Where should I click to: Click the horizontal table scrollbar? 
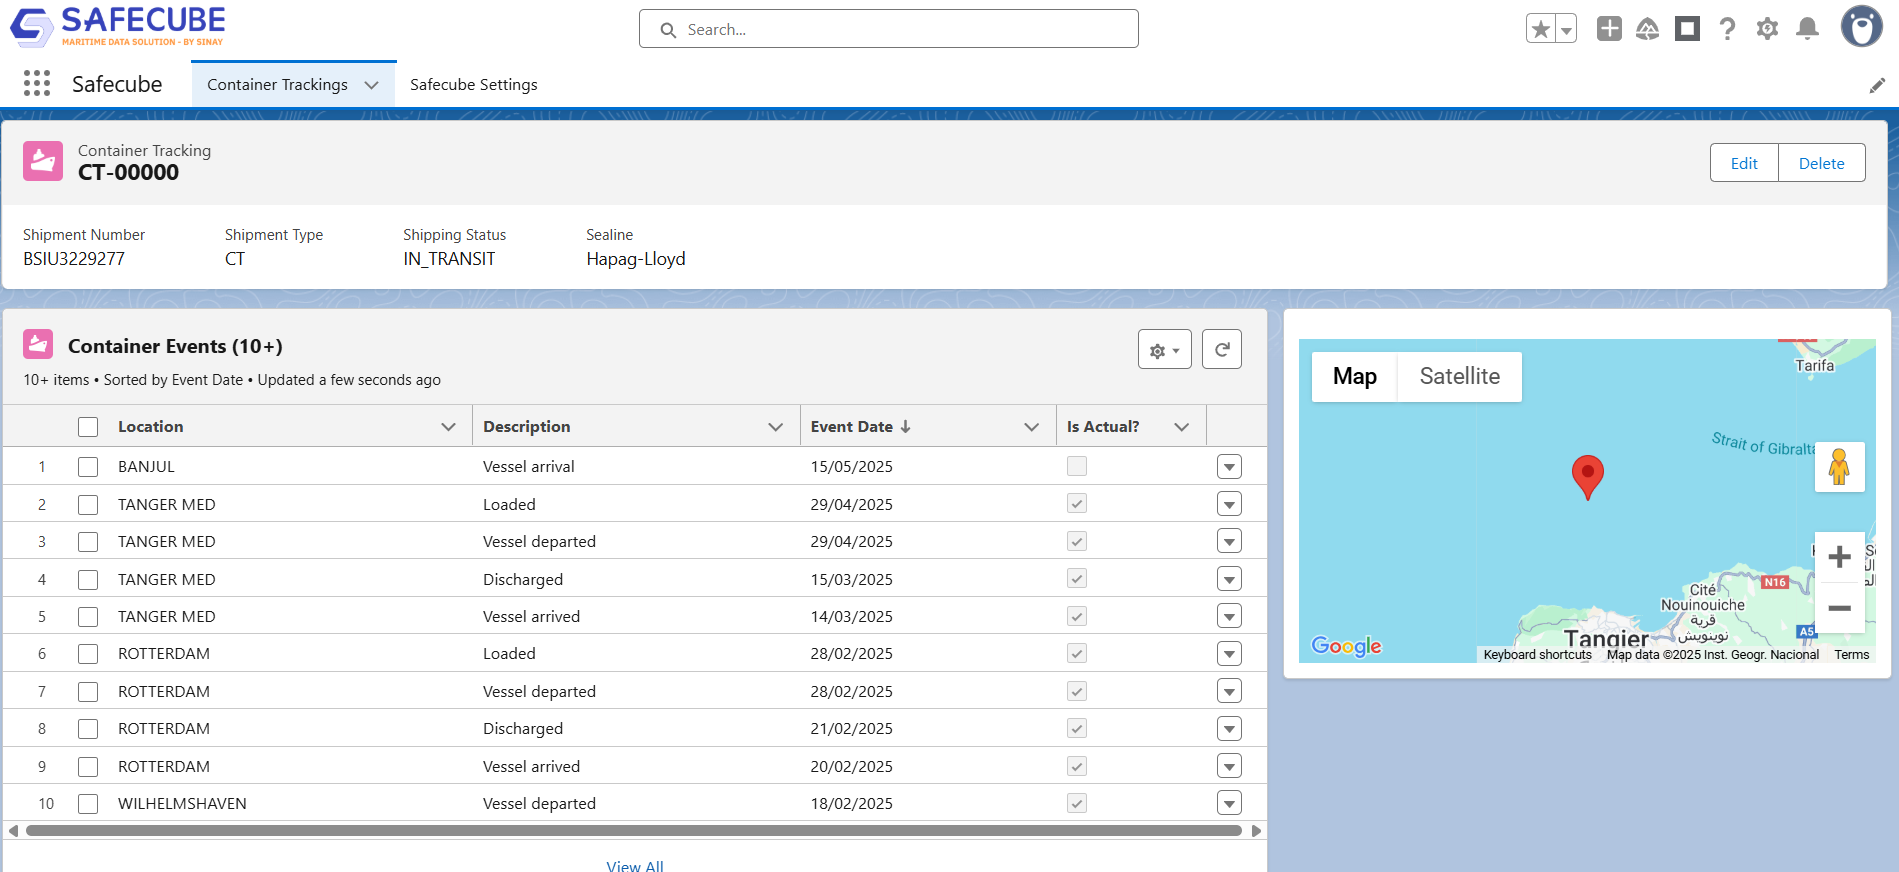click(x=633, y=830)
